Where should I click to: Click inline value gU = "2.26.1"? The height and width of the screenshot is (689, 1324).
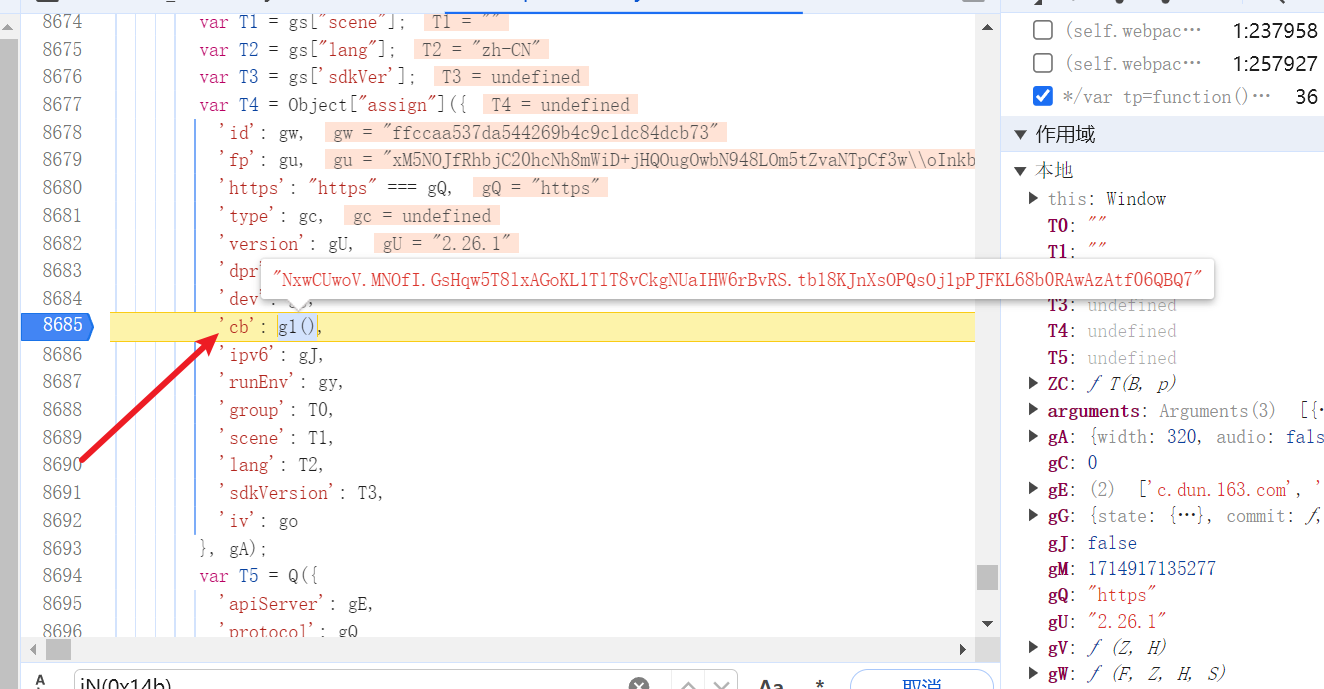click(x=446, y=243)
